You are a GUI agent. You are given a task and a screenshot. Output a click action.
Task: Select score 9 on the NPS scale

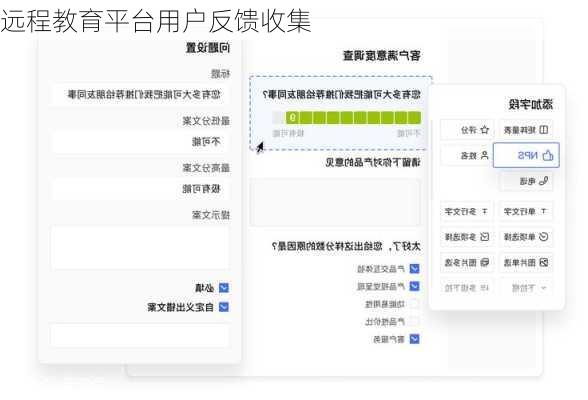pyautogui.click(x=292, y=118)
